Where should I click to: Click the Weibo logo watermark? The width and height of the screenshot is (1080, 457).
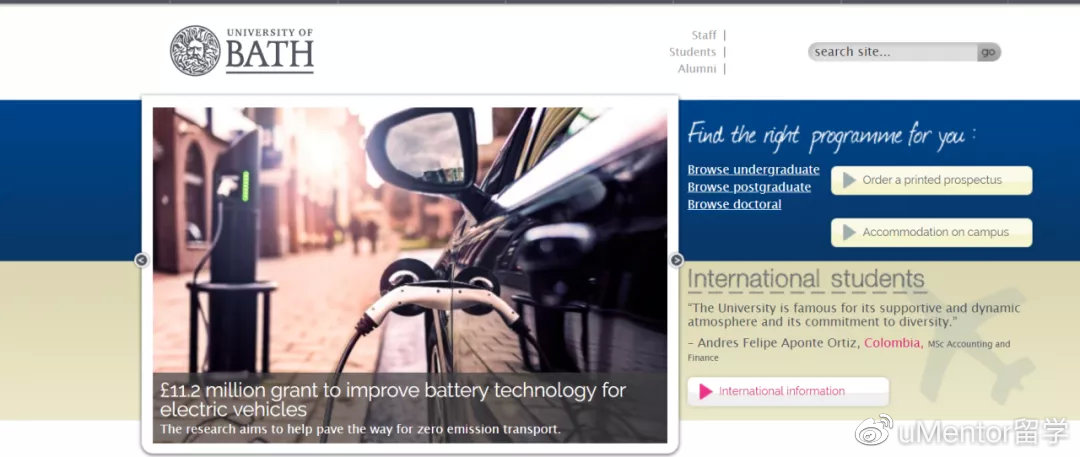tap(873, 430)
